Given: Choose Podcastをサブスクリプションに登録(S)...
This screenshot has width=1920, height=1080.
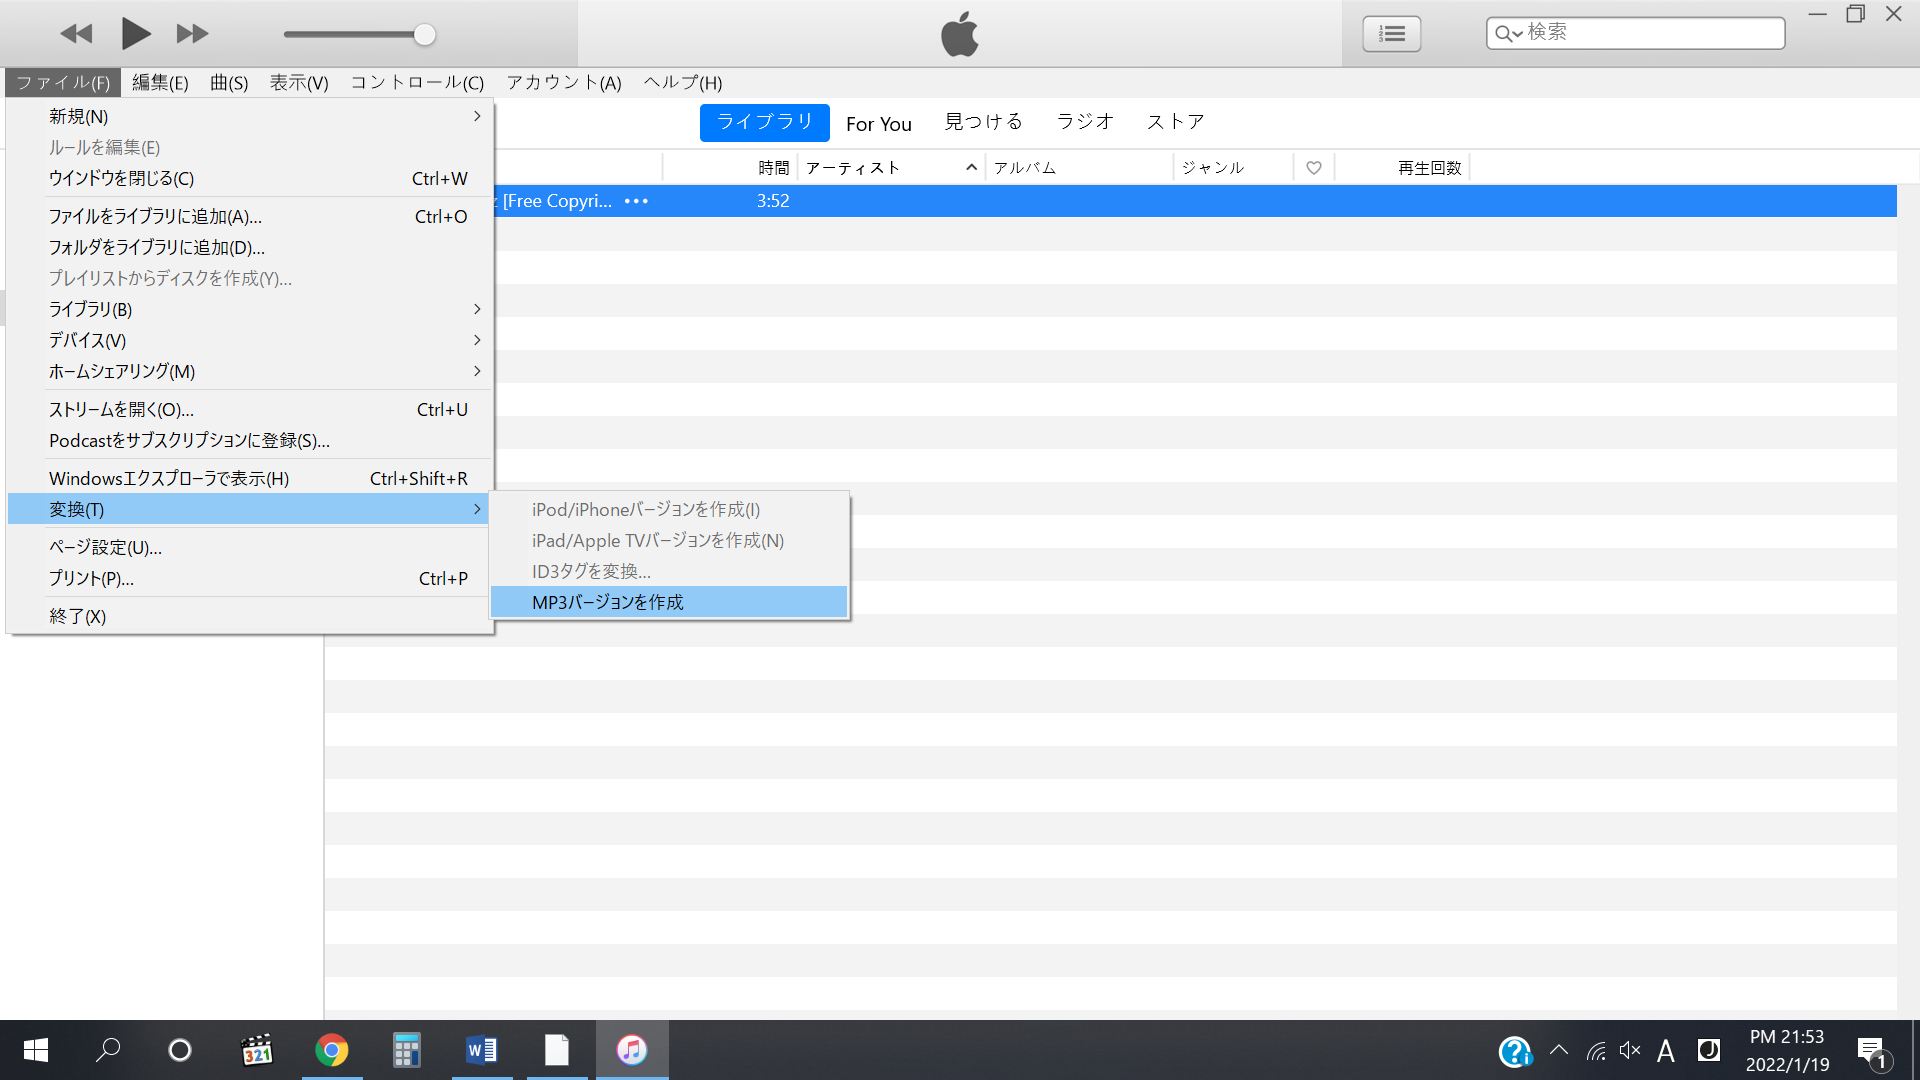Looking at the screenshot, I should pyautogui.click(x=250, y=441).
